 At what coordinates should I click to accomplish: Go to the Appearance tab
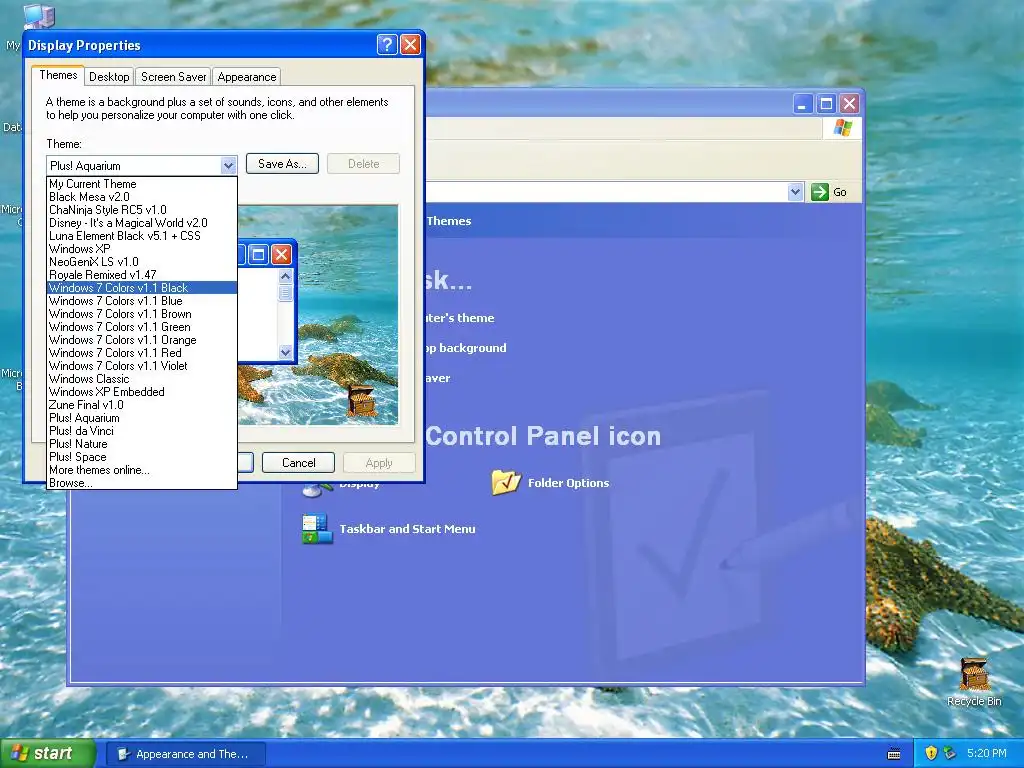(x=247, y=76)
